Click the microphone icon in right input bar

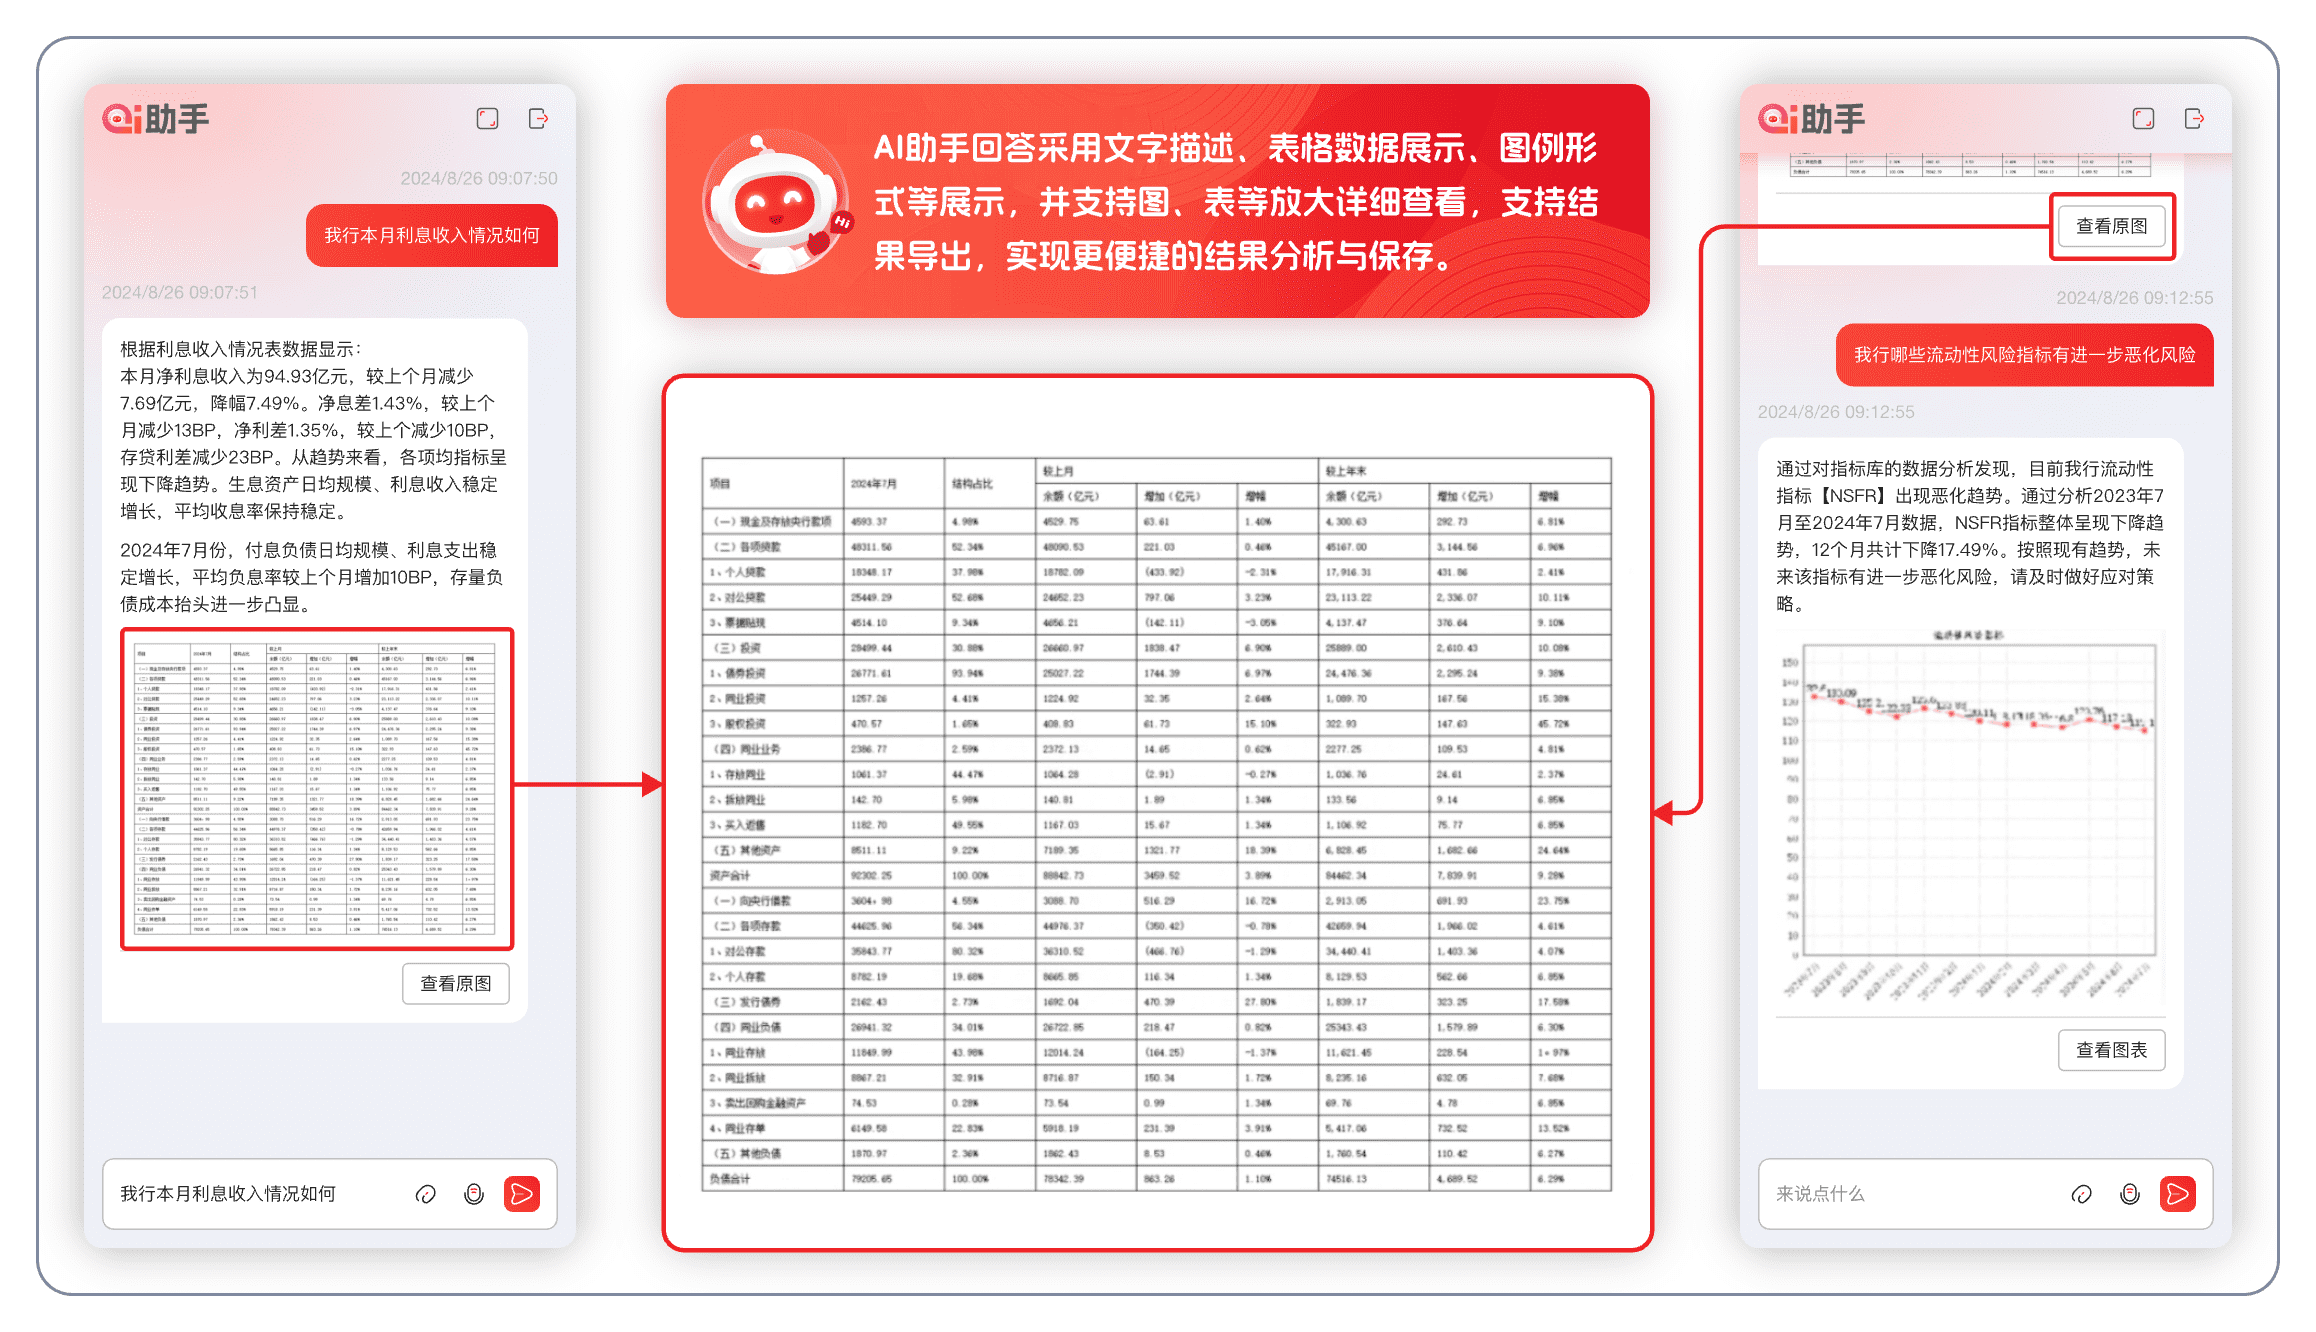pyautogui.click(x=2130, y=1193)
